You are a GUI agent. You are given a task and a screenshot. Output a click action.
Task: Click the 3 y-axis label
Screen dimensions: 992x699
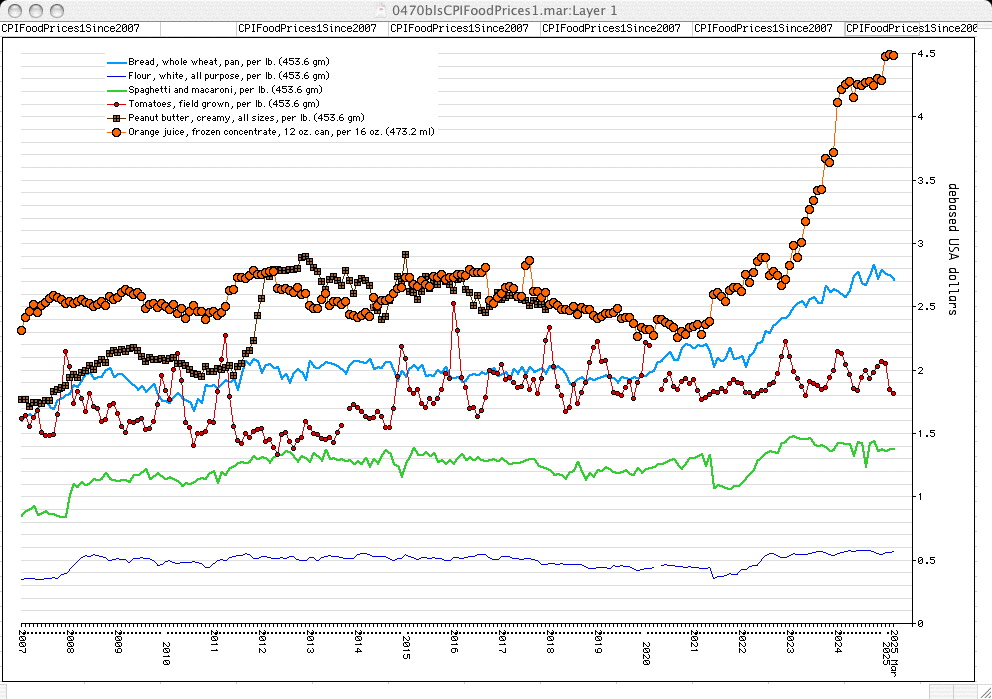pos(921,244)
